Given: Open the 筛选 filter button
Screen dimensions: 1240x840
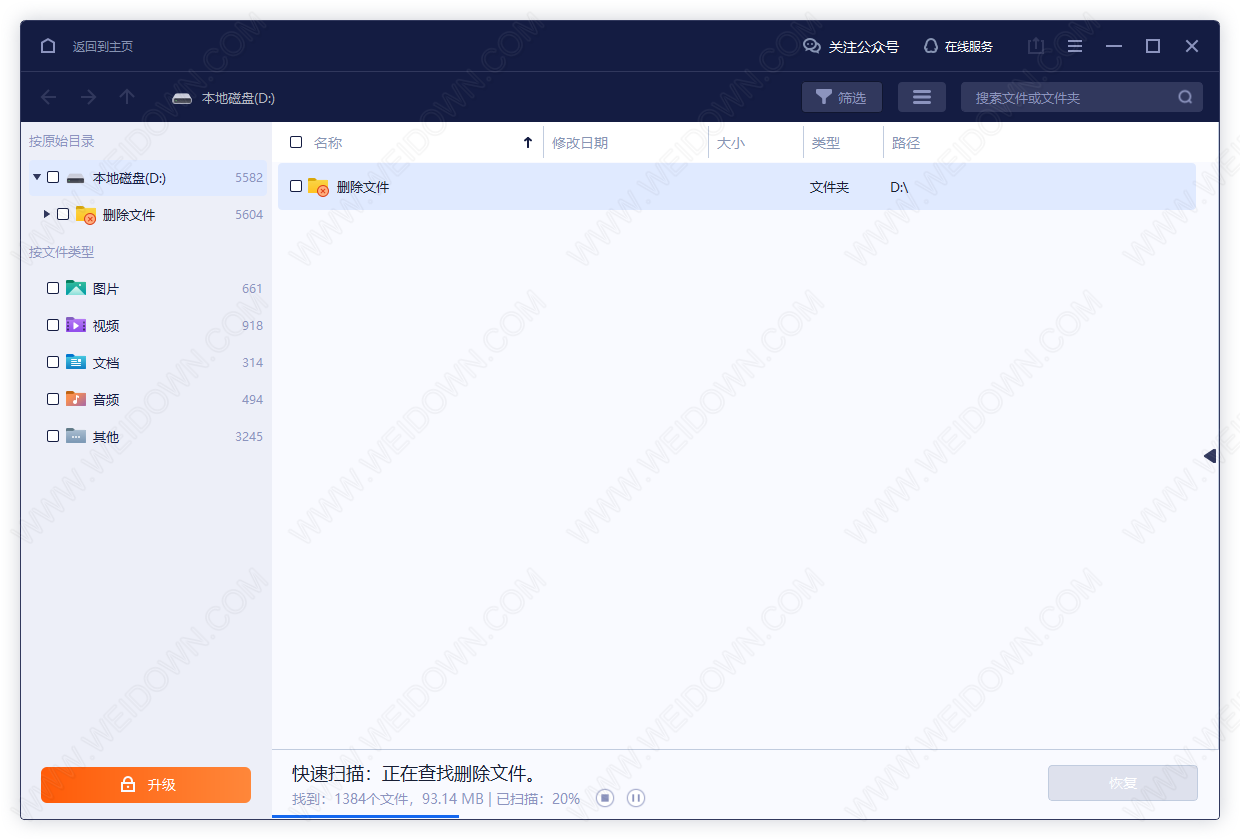Looking at the screenshot, I should (841, 97).
